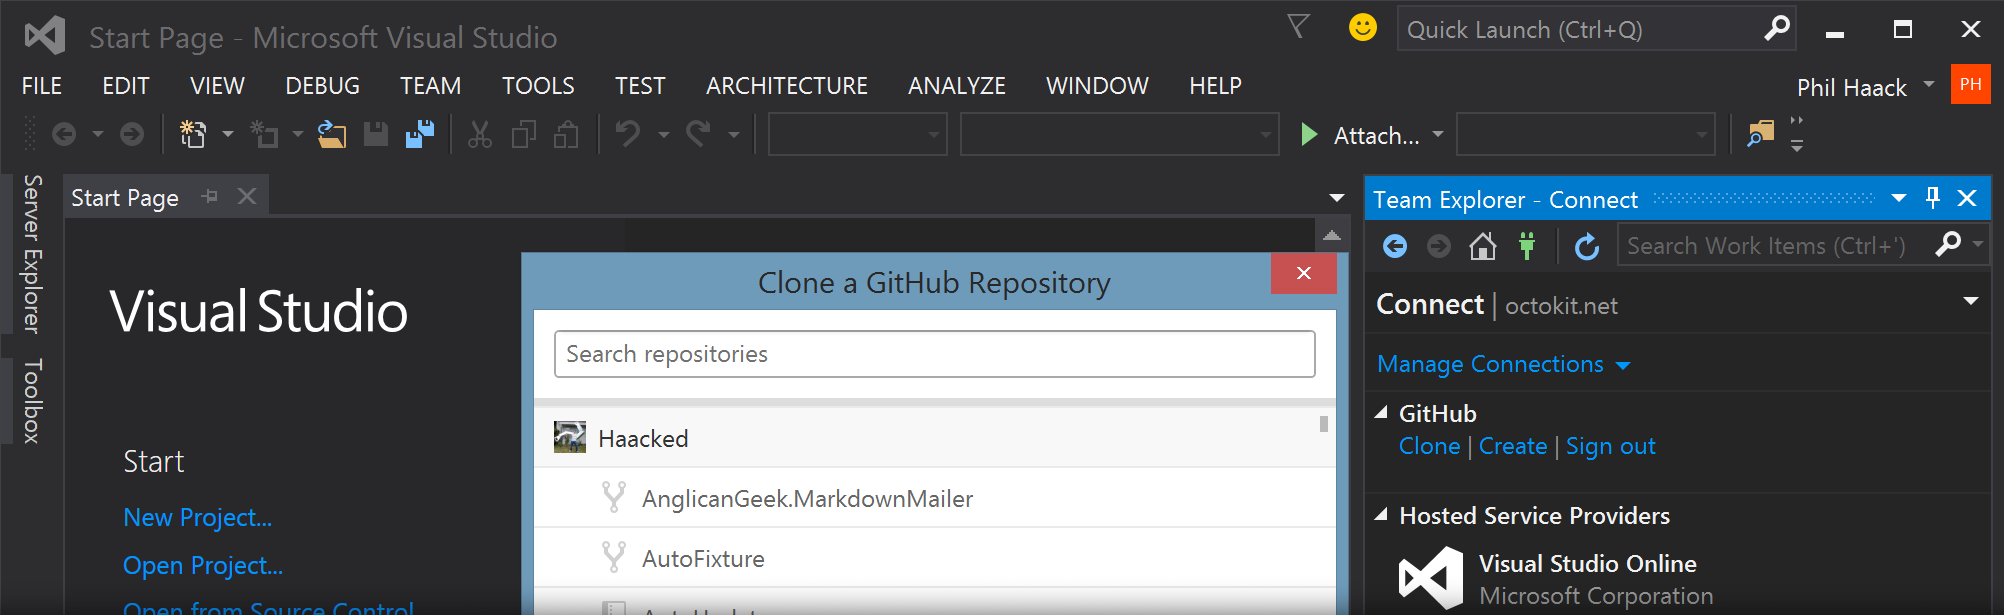The image size is (2004, 615).
Task: Refresh Team Explorer with the refresh icon
Action: (x=1586, y=246)
